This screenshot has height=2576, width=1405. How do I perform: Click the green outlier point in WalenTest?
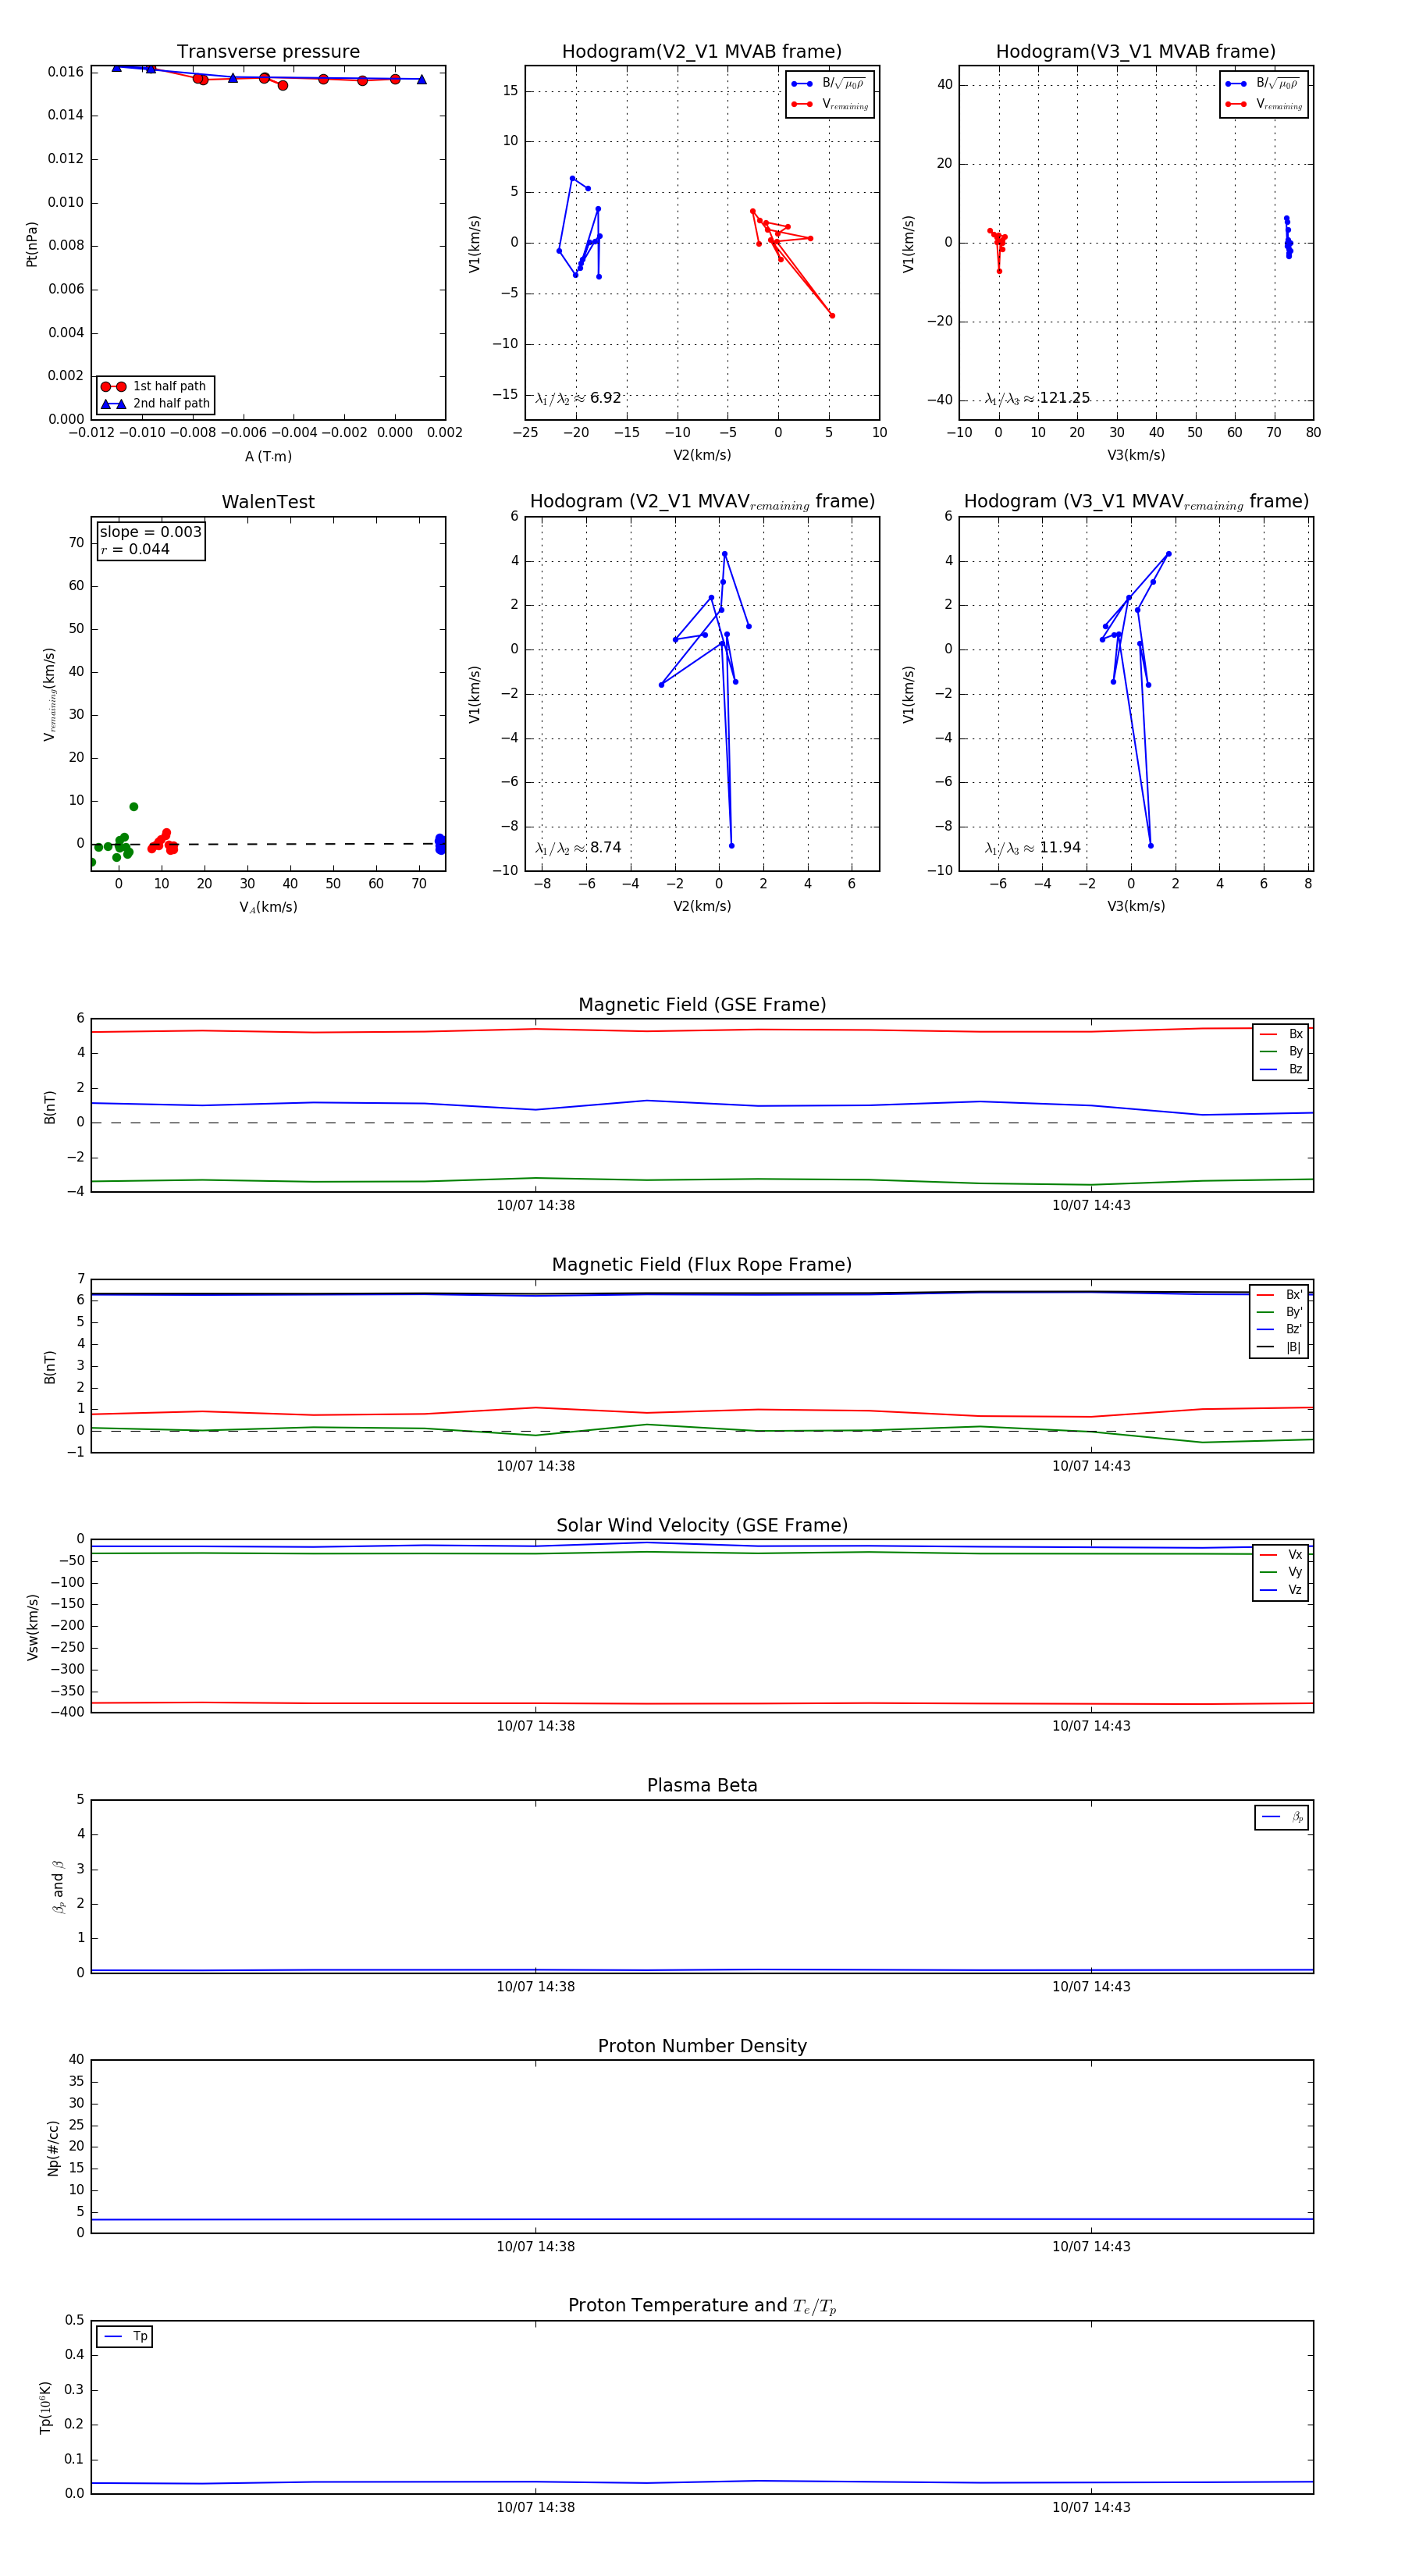133,807
